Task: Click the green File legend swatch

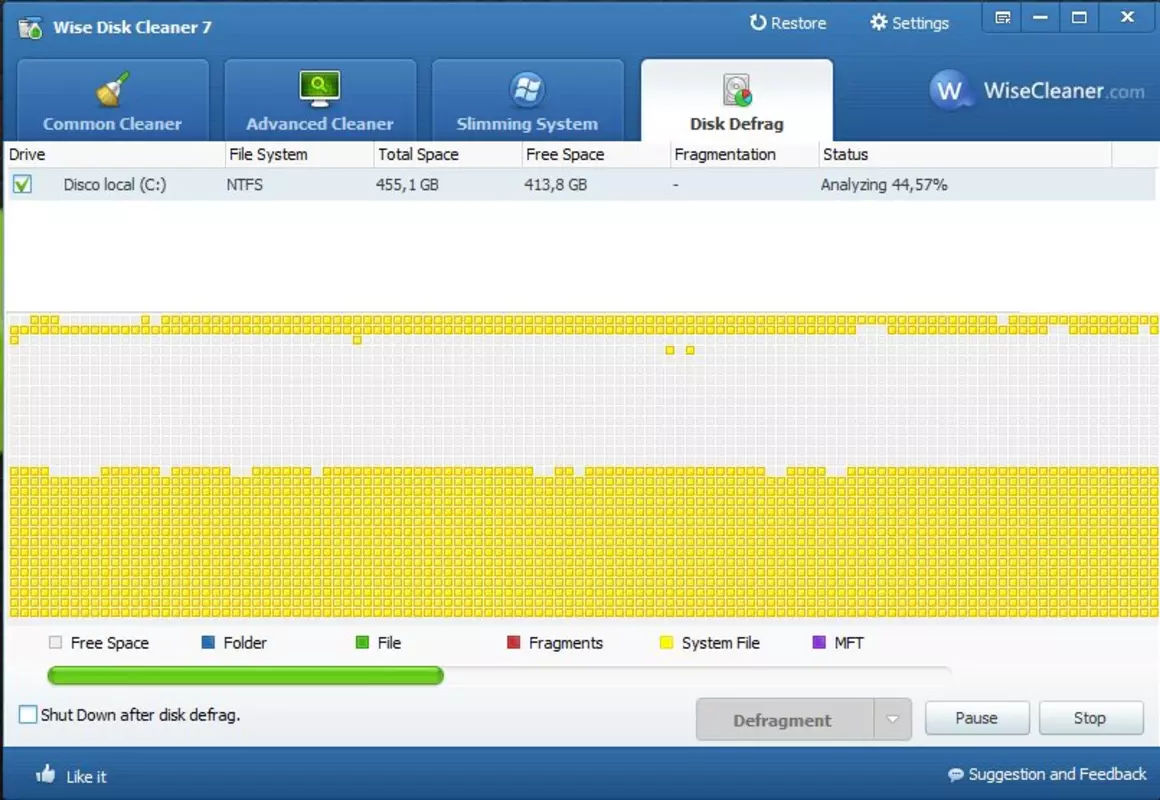Action: click(x=362, y=642)
